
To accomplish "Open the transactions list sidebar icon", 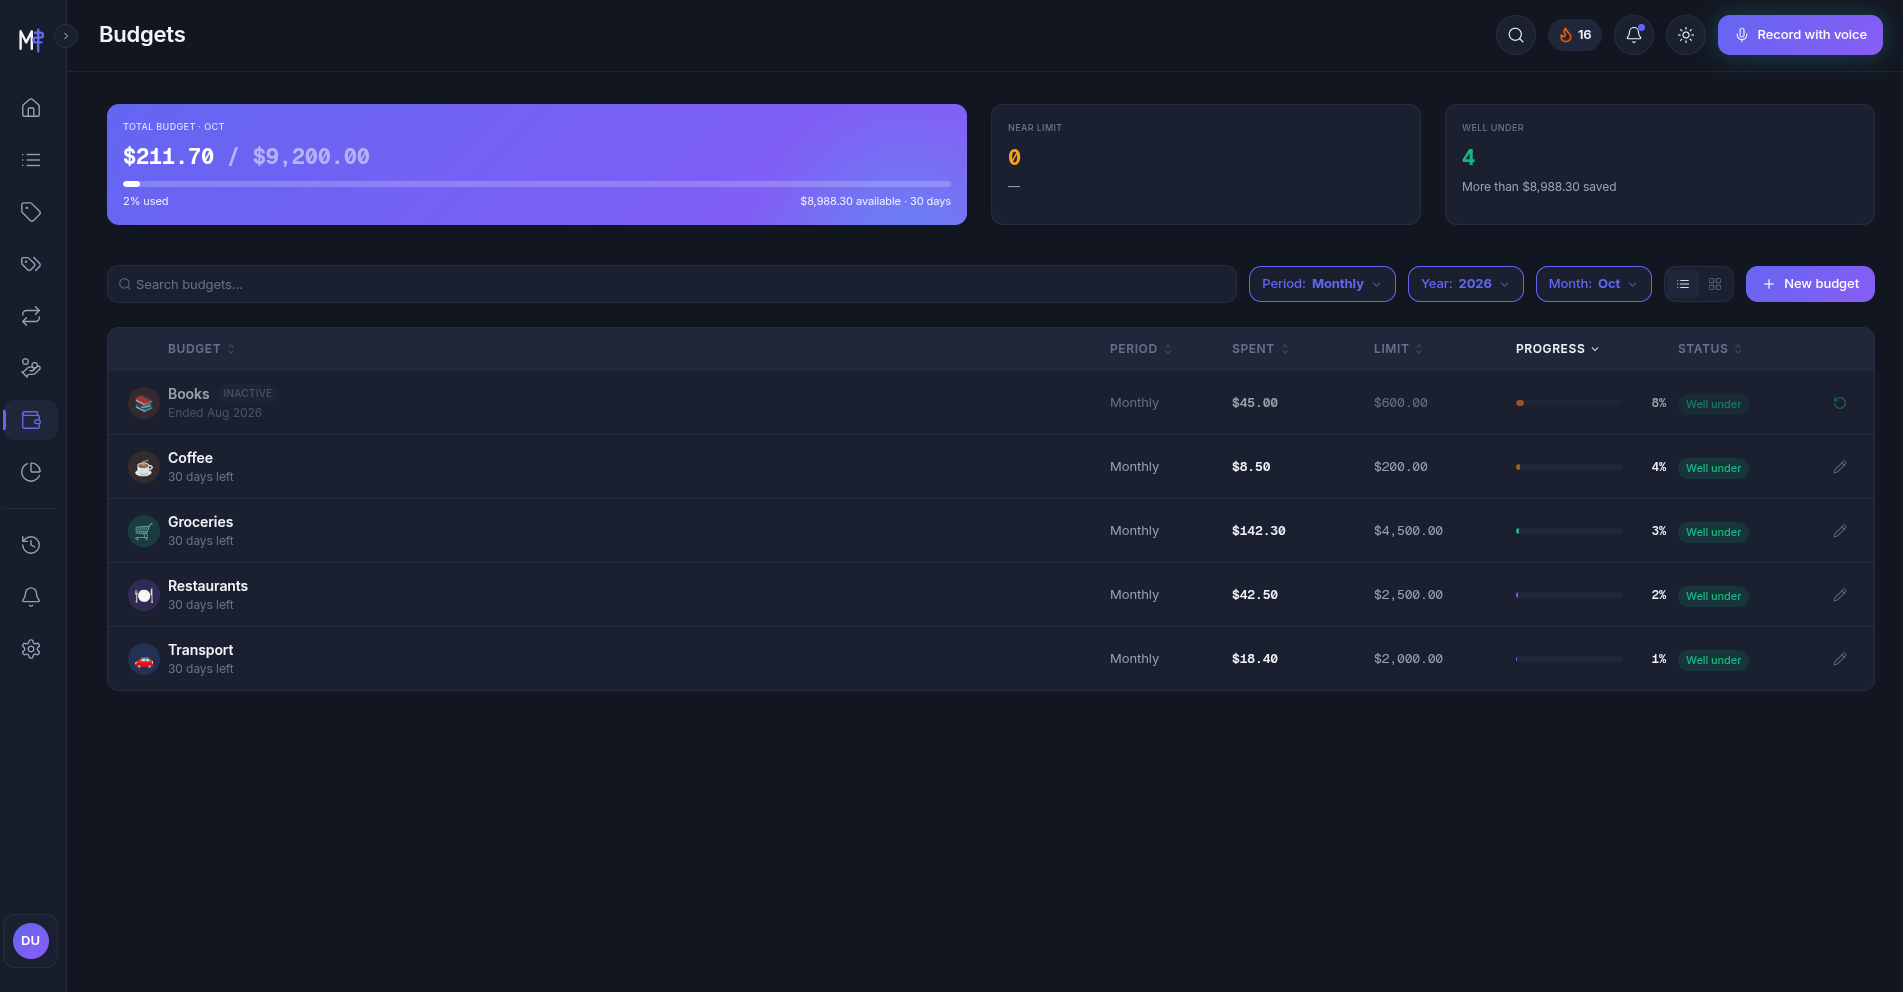I will pos(31,160).
